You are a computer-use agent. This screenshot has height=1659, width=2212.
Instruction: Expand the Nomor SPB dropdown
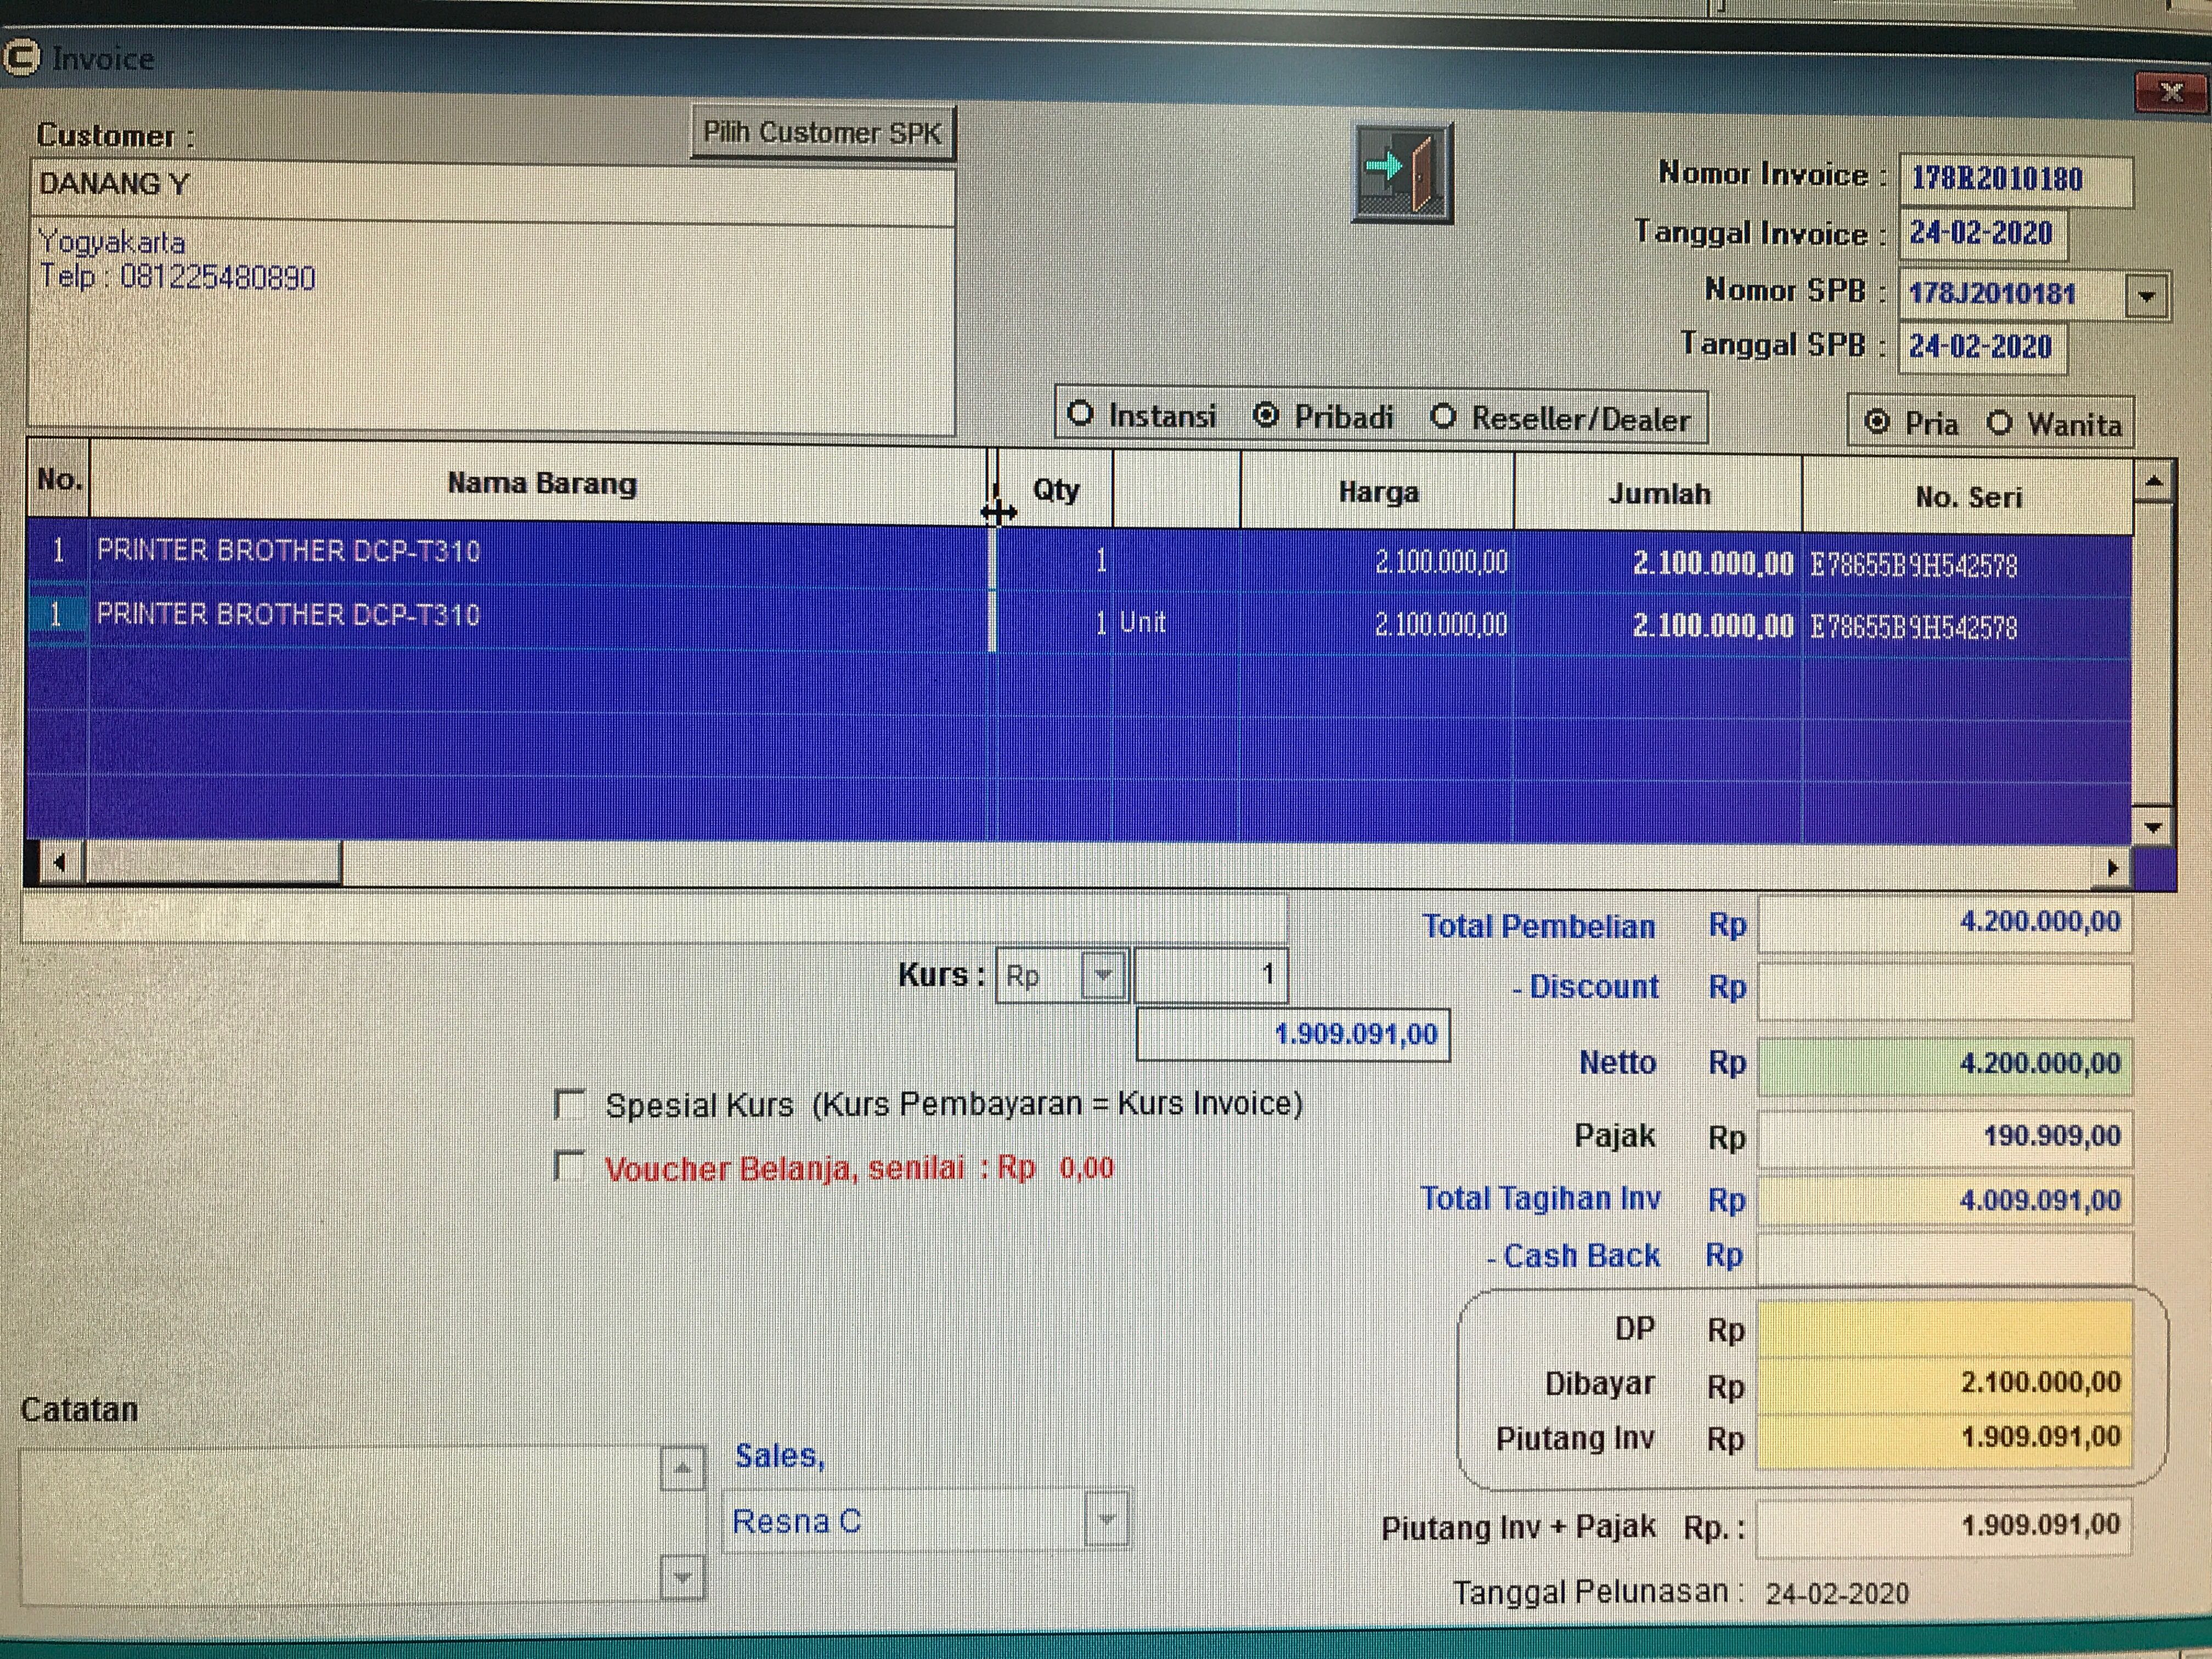(2146, 296)
